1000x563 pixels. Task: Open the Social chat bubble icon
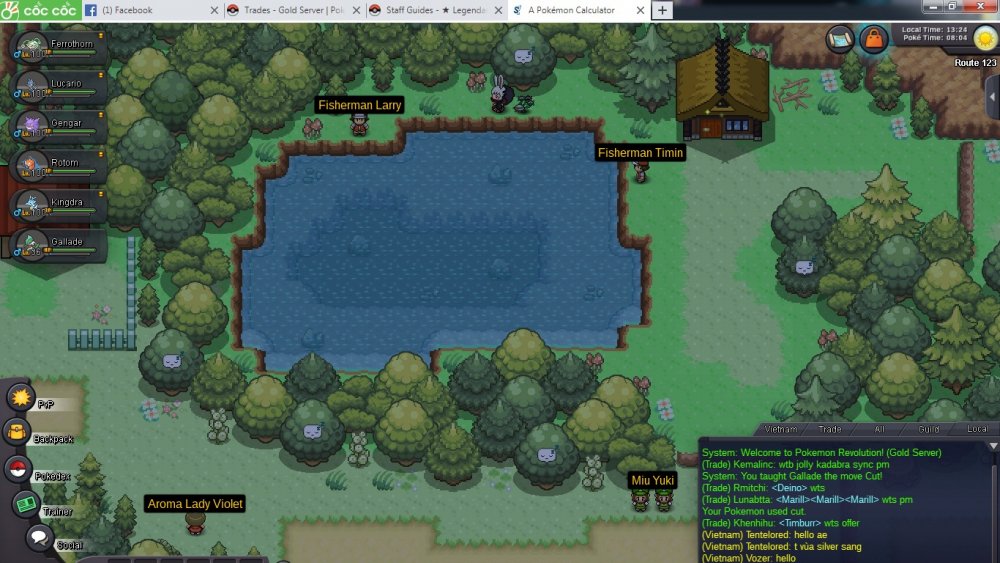(x=39, y=538)
